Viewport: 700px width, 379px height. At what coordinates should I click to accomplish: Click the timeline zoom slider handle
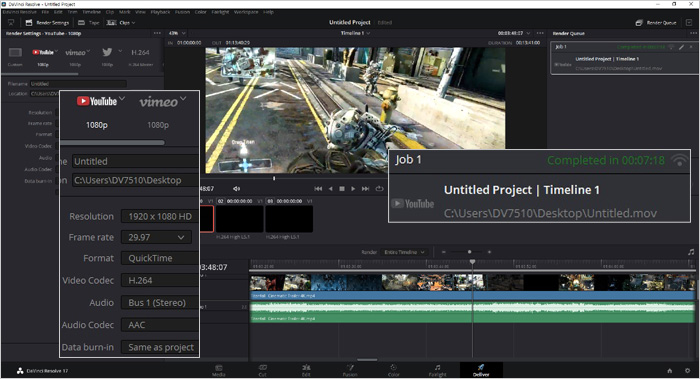[470, 252]
